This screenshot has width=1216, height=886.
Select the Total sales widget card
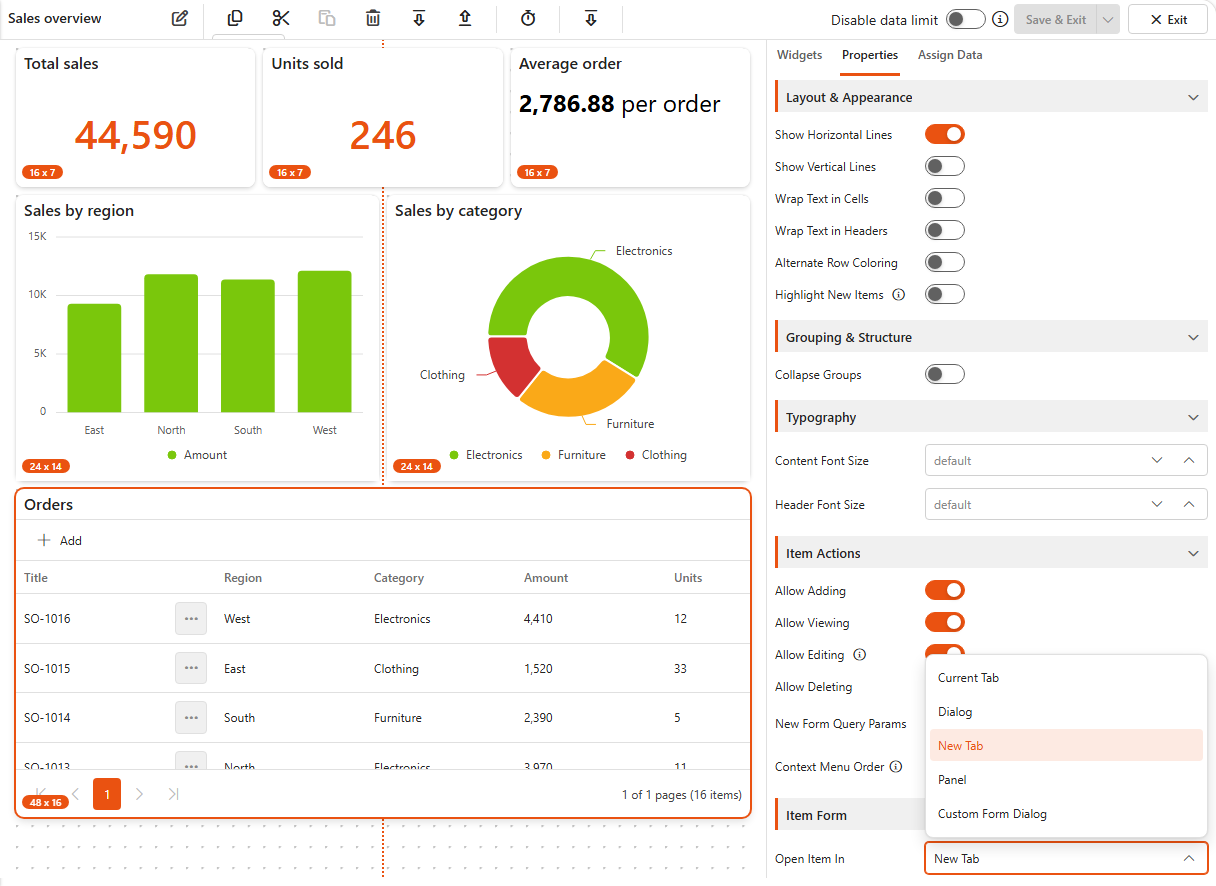(135, 117)
